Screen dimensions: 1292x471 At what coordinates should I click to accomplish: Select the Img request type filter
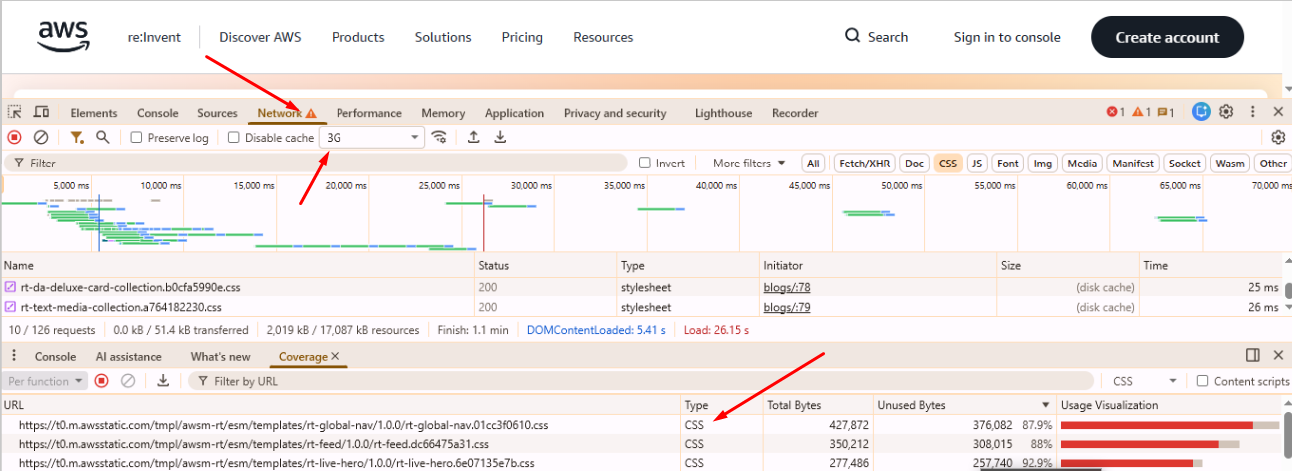click(x=1043, y=163)
